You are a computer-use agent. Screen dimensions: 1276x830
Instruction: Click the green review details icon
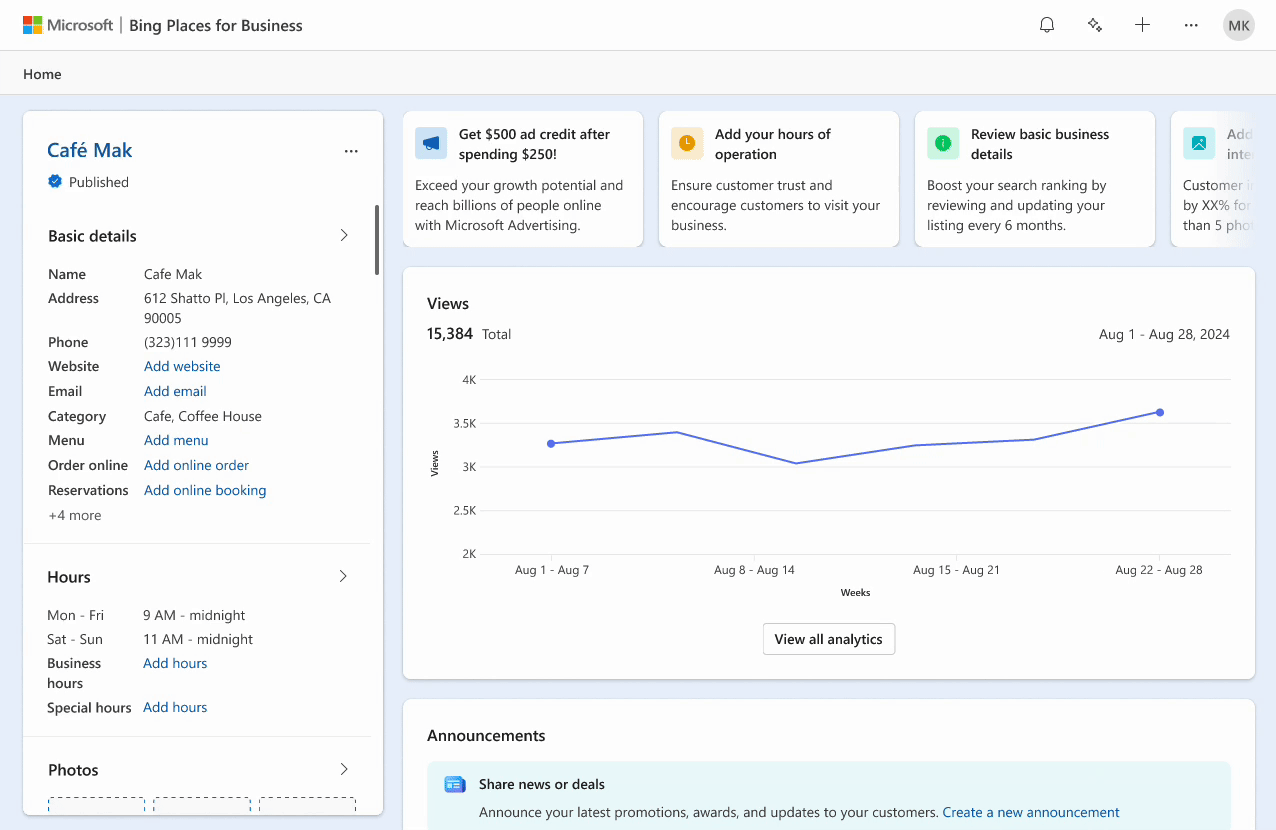pos(943,143)
